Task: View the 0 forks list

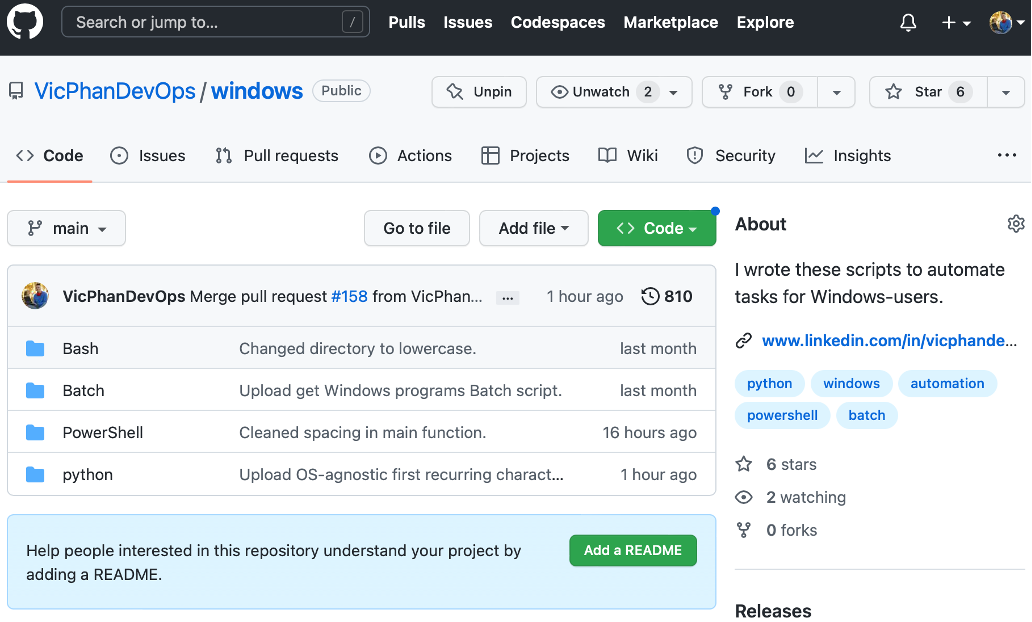Action: tap(776, 531)
